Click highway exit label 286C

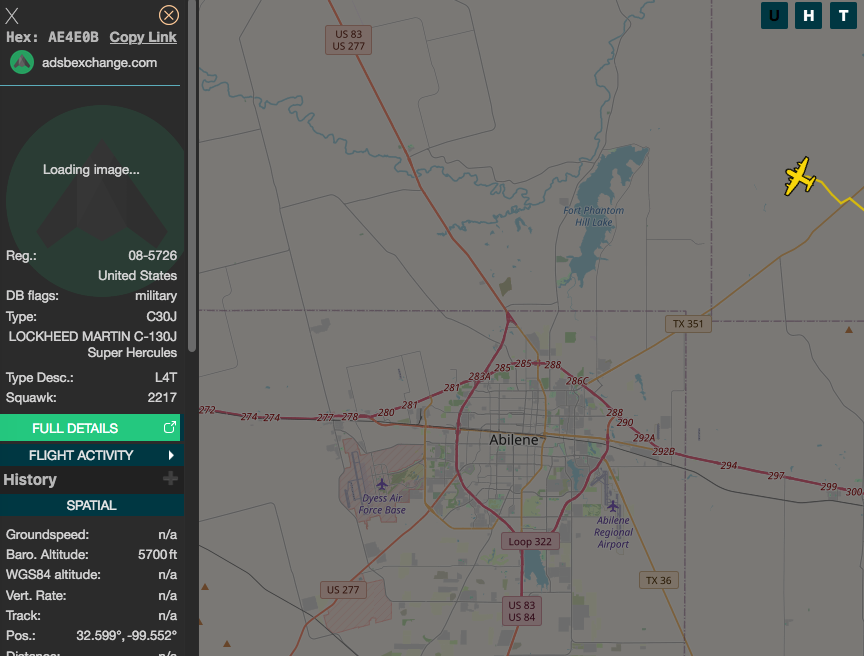pyautogui.click(x=577, y=381)
